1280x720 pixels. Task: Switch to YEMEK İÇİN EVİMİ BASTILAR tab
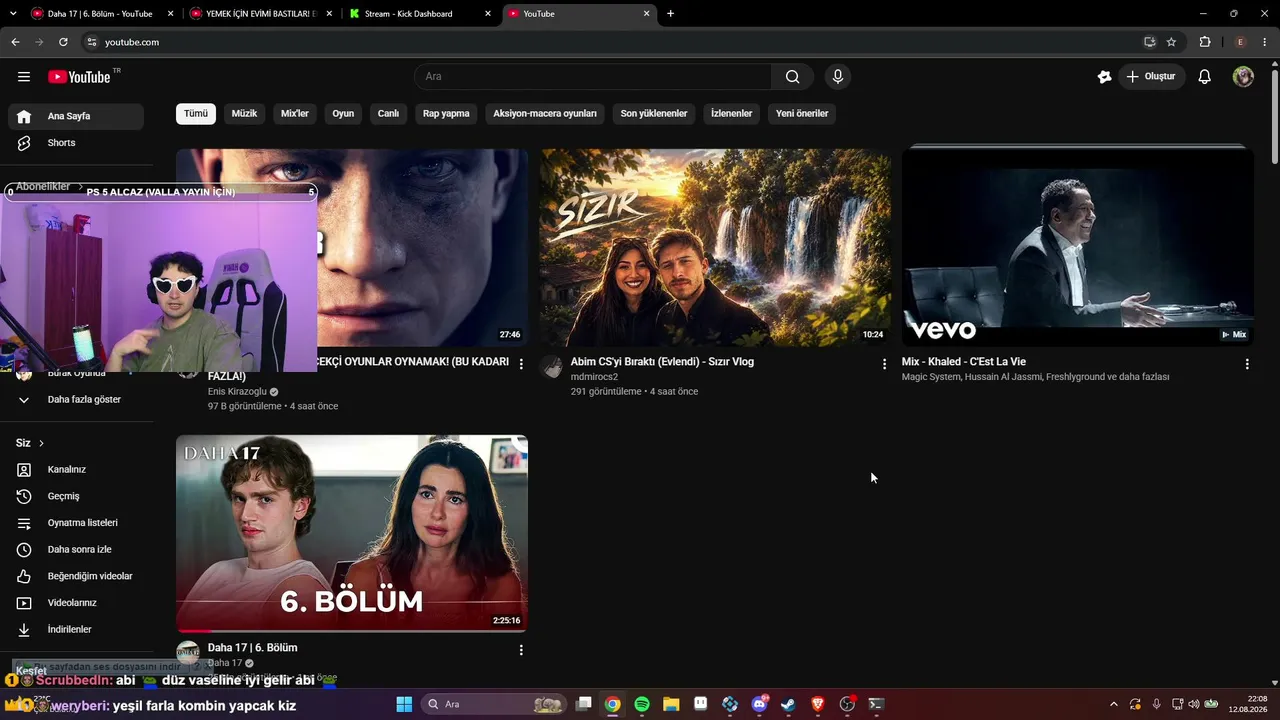tap(262, 14)
